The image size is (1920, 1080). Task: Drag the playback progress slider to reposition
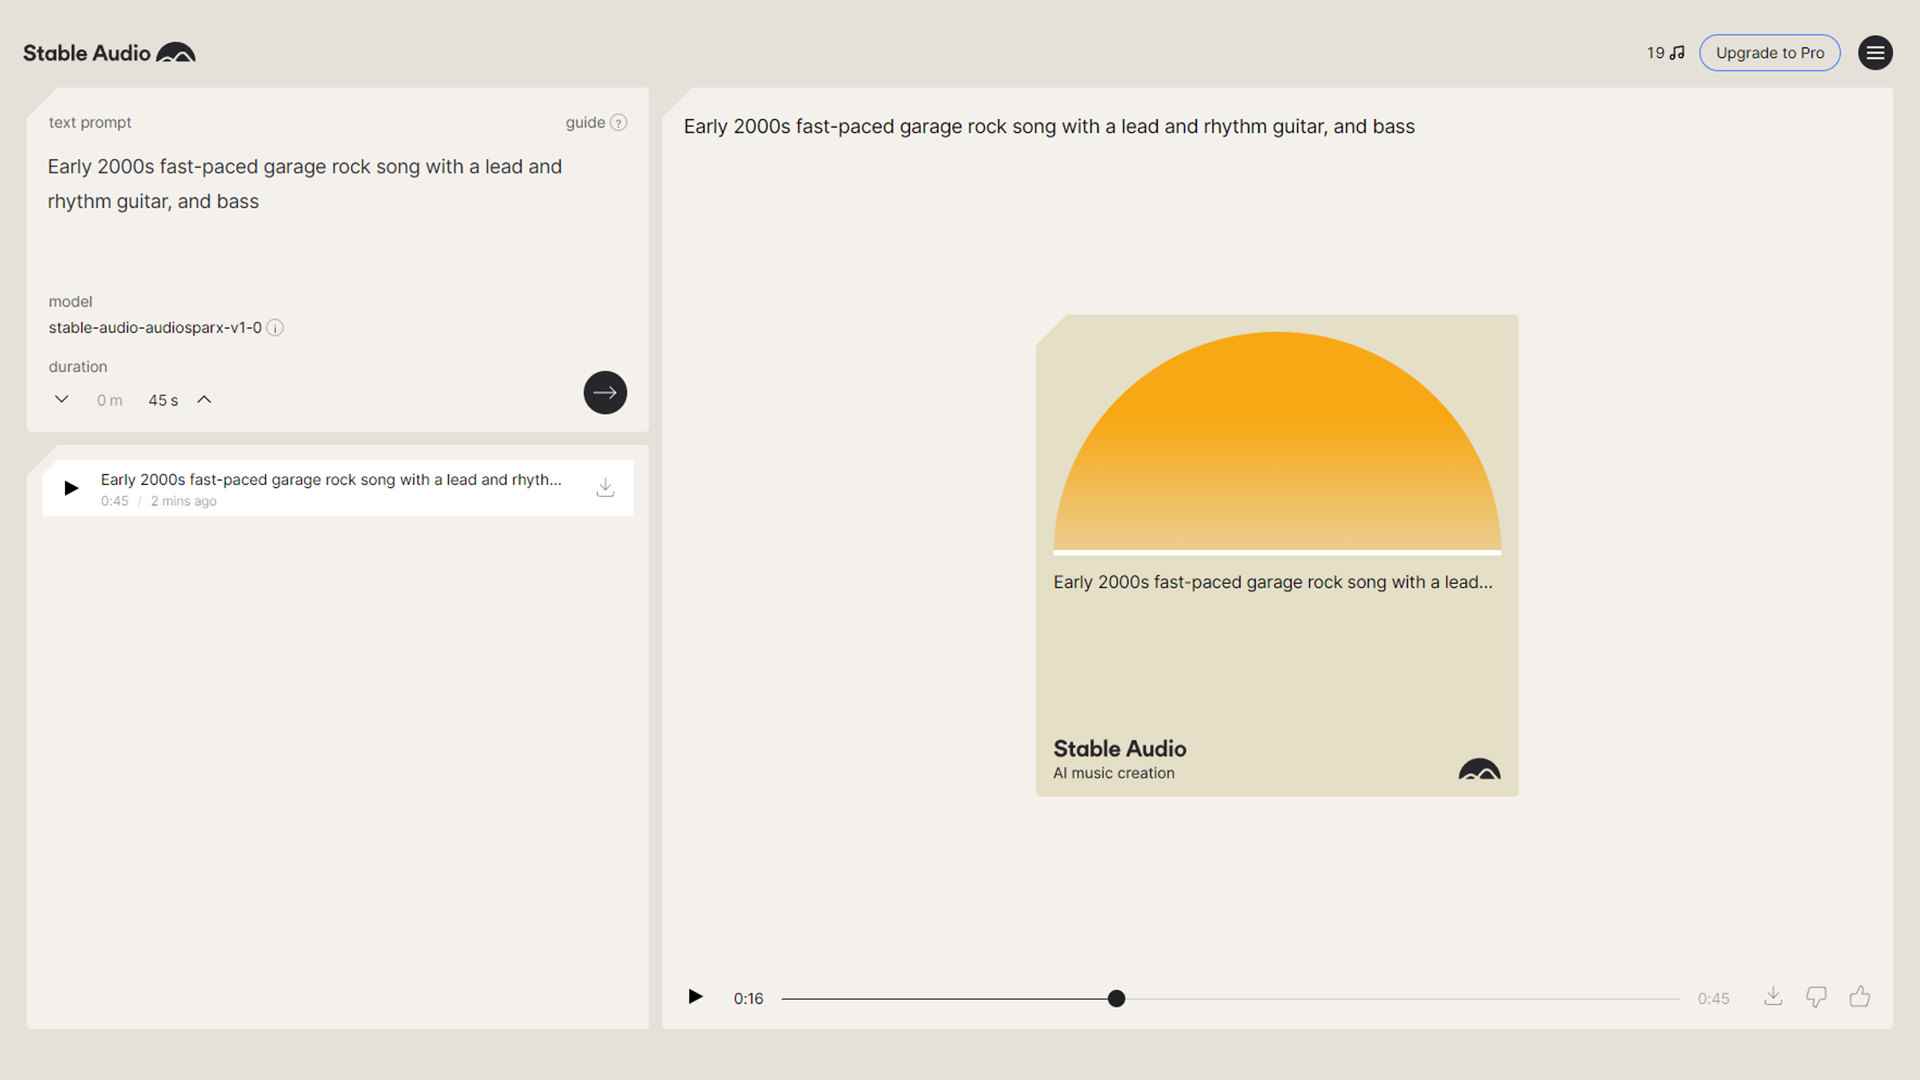point(1116,997)
